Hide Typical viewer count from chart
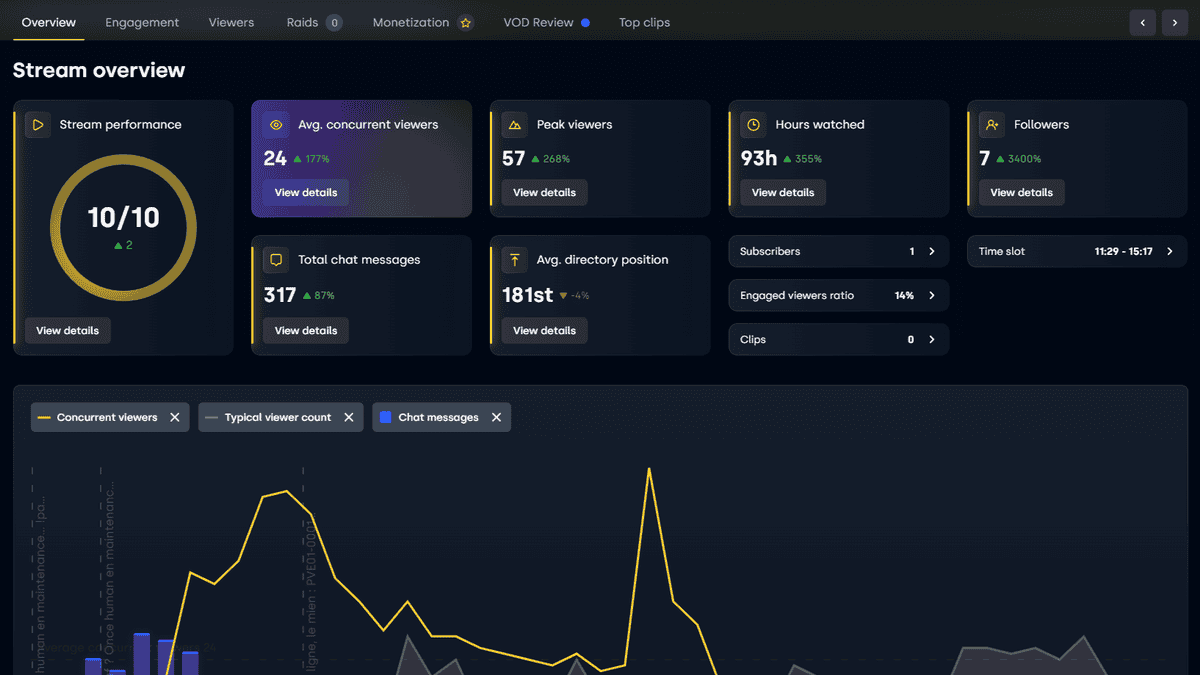1200x675 pixels. pyautogui.click(x=349, y=417)
